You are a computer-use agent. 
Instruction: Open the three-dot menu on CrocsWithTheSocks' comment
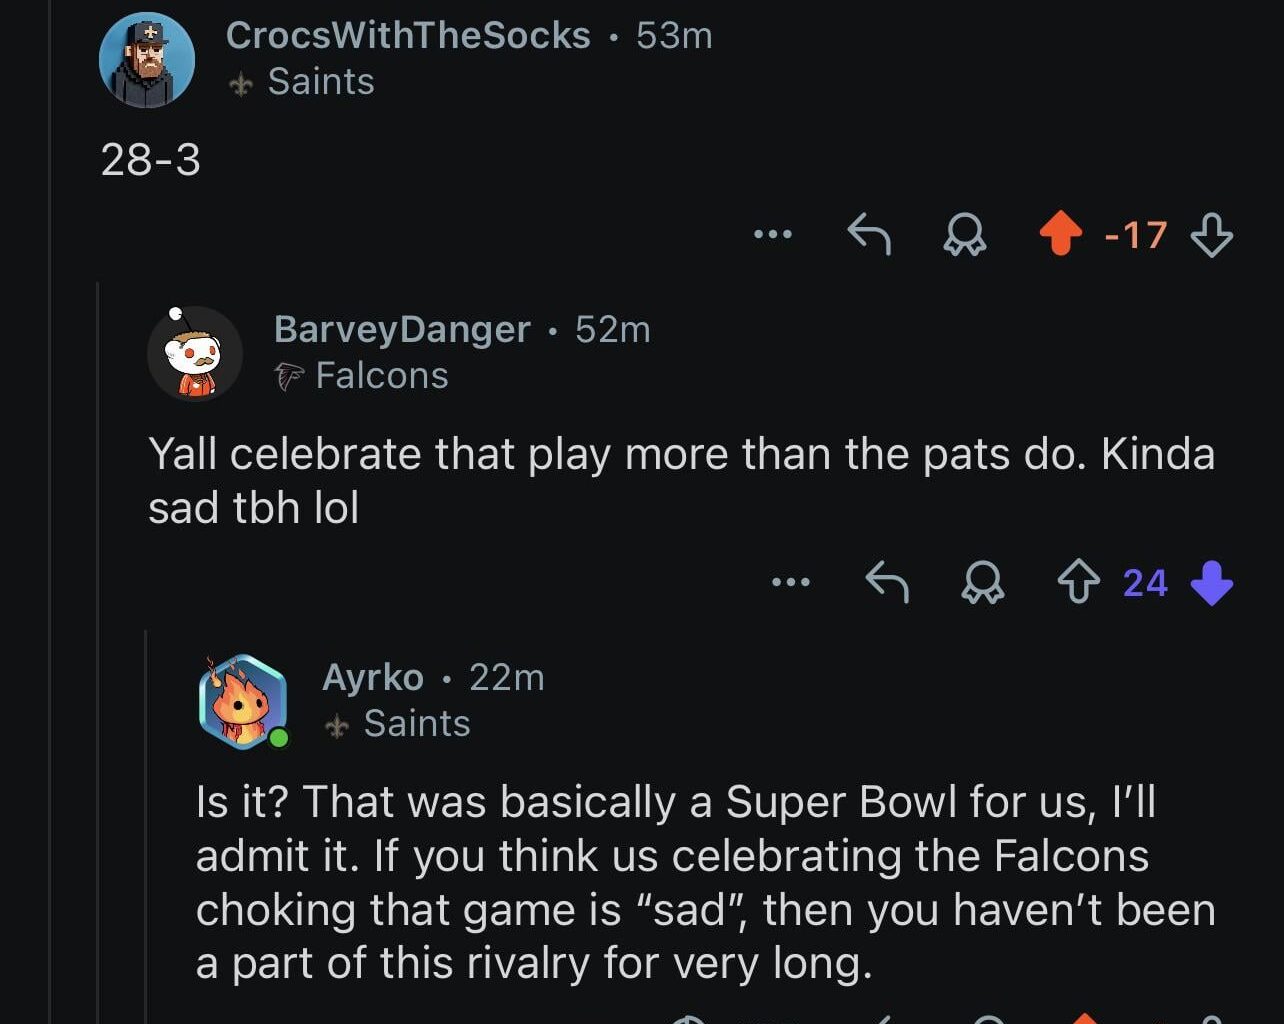773,235
